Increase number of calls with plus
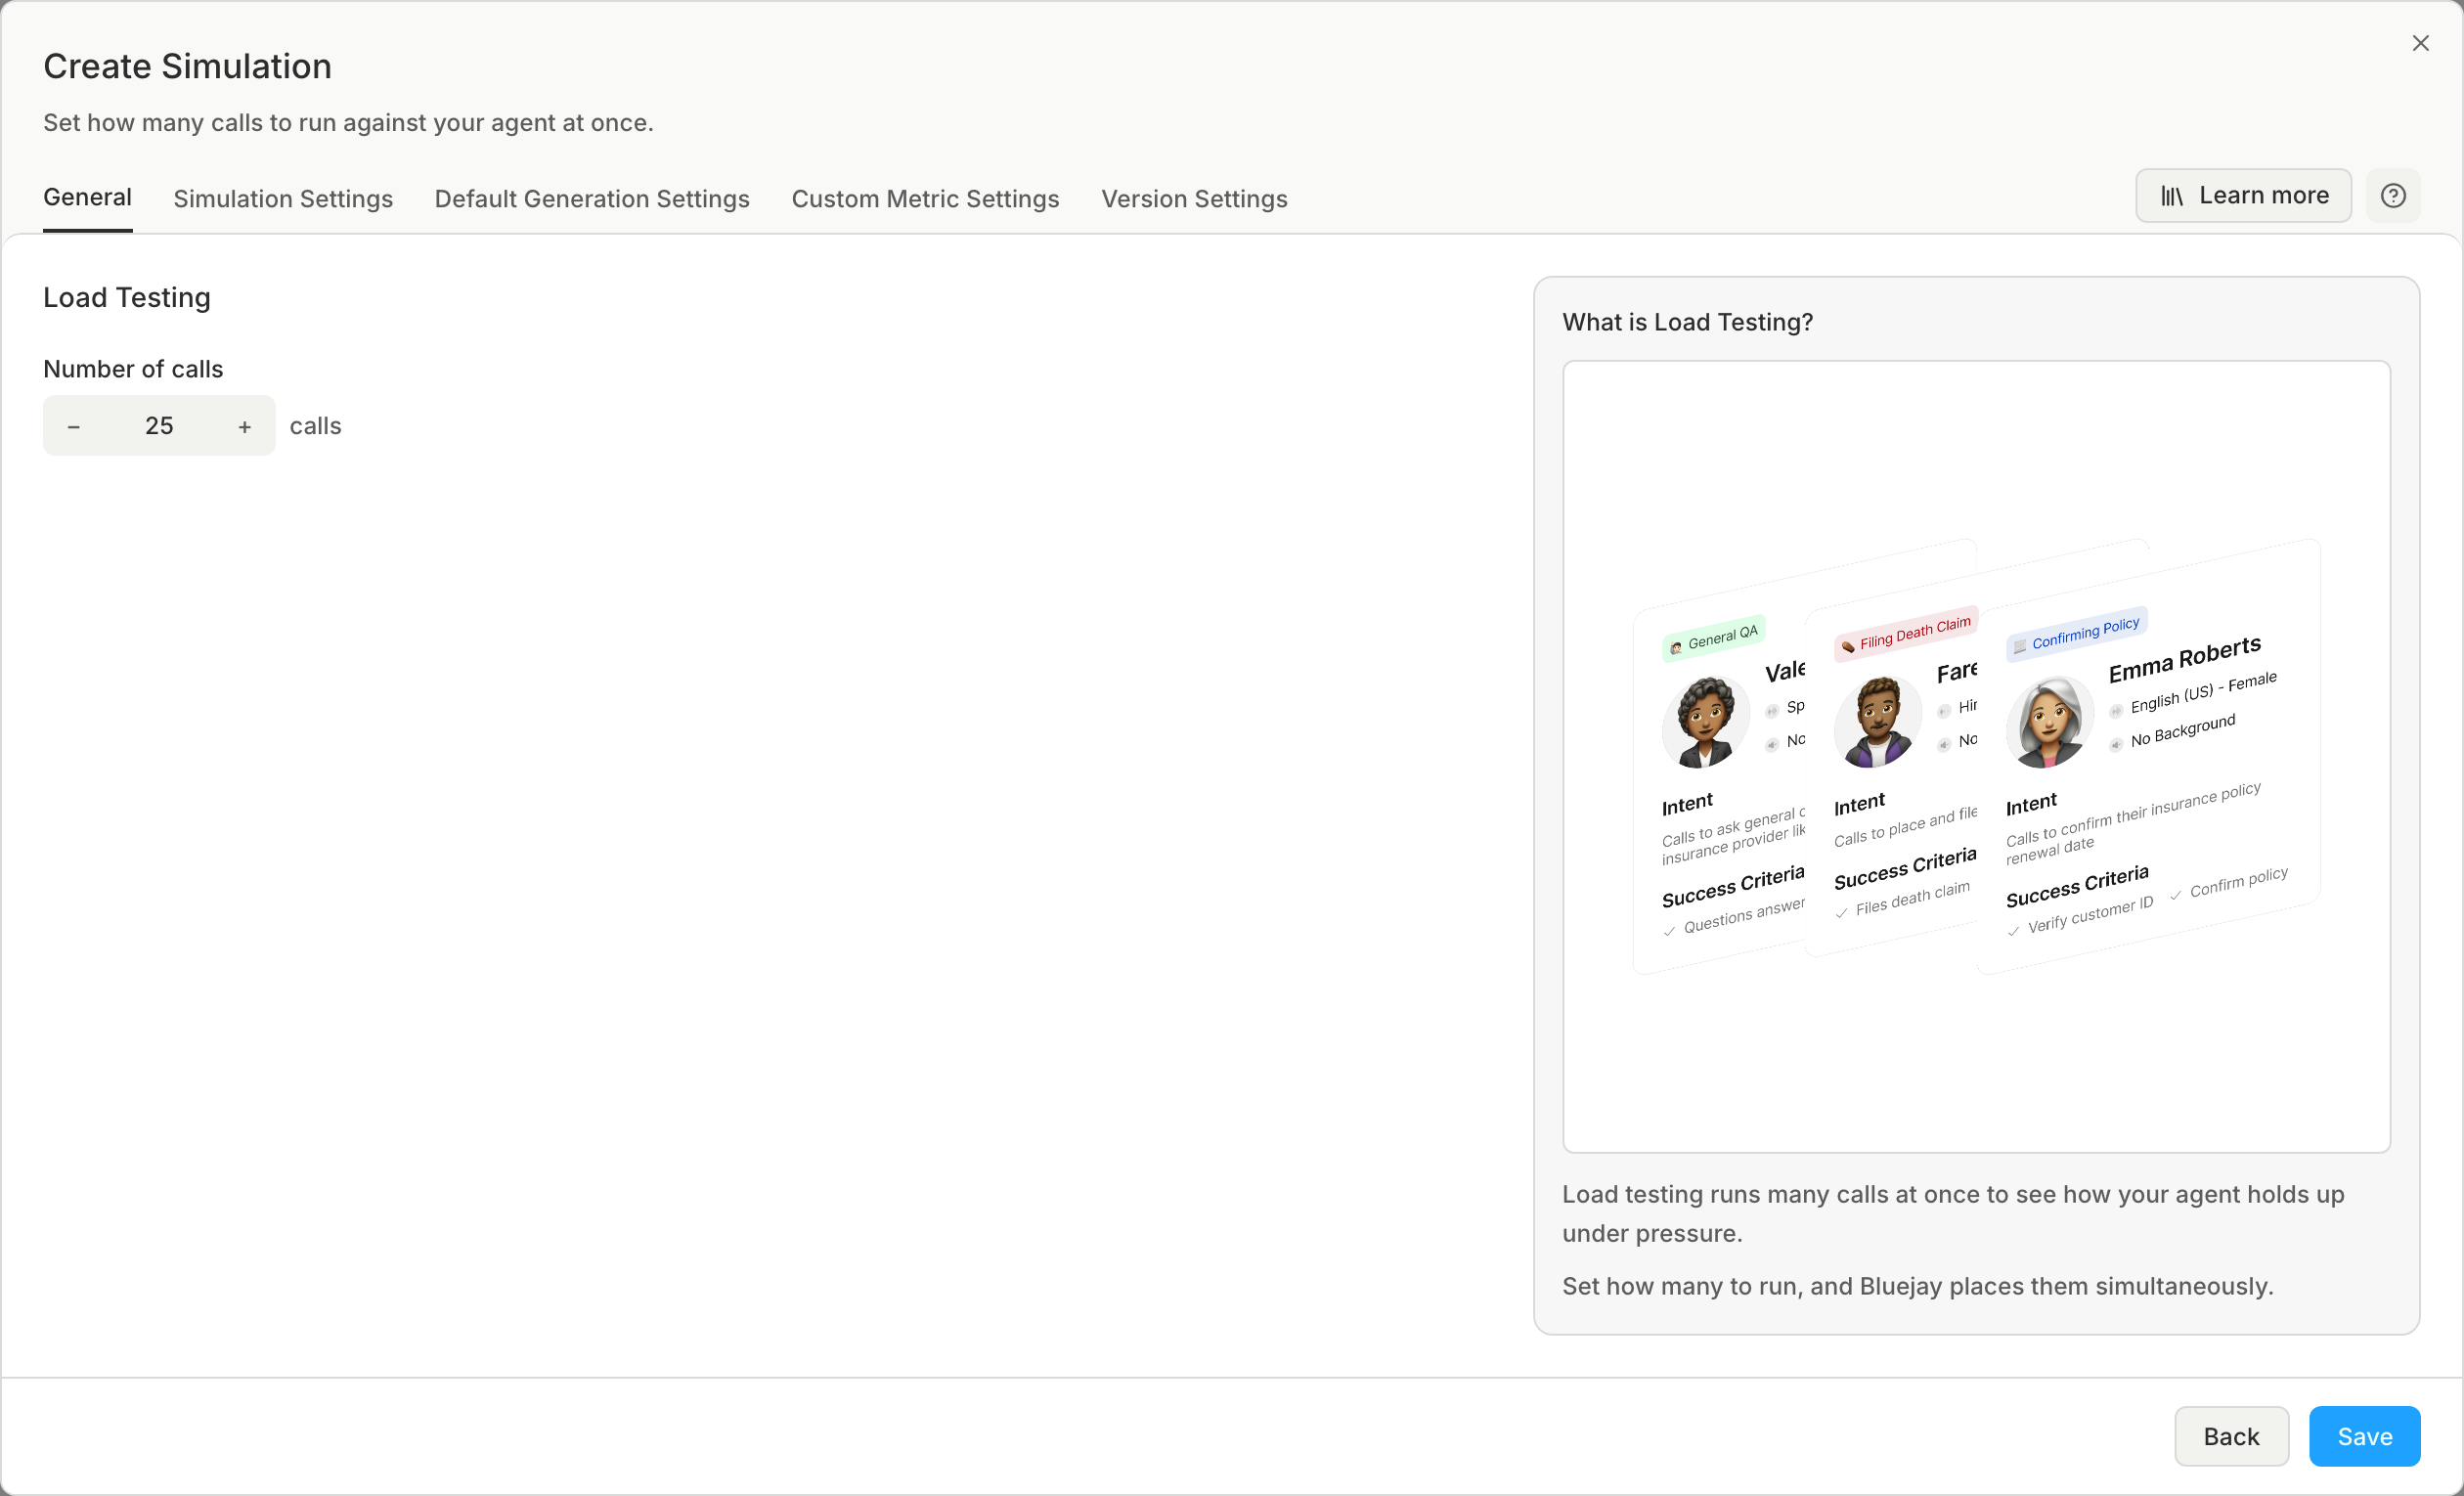This screenshot has width=2464, height=1496. pos(245,426)
